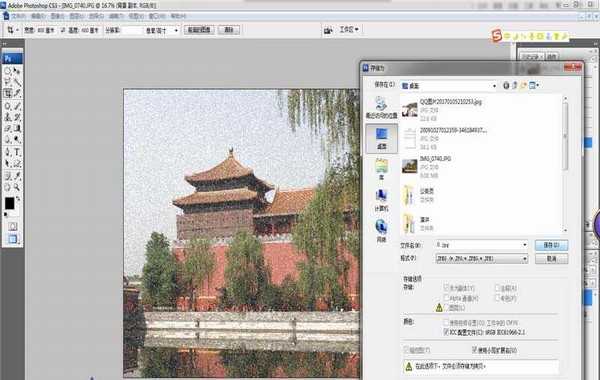Select the Crop tool in toolbox
This screenshot has height=380, width=600.
8,93
